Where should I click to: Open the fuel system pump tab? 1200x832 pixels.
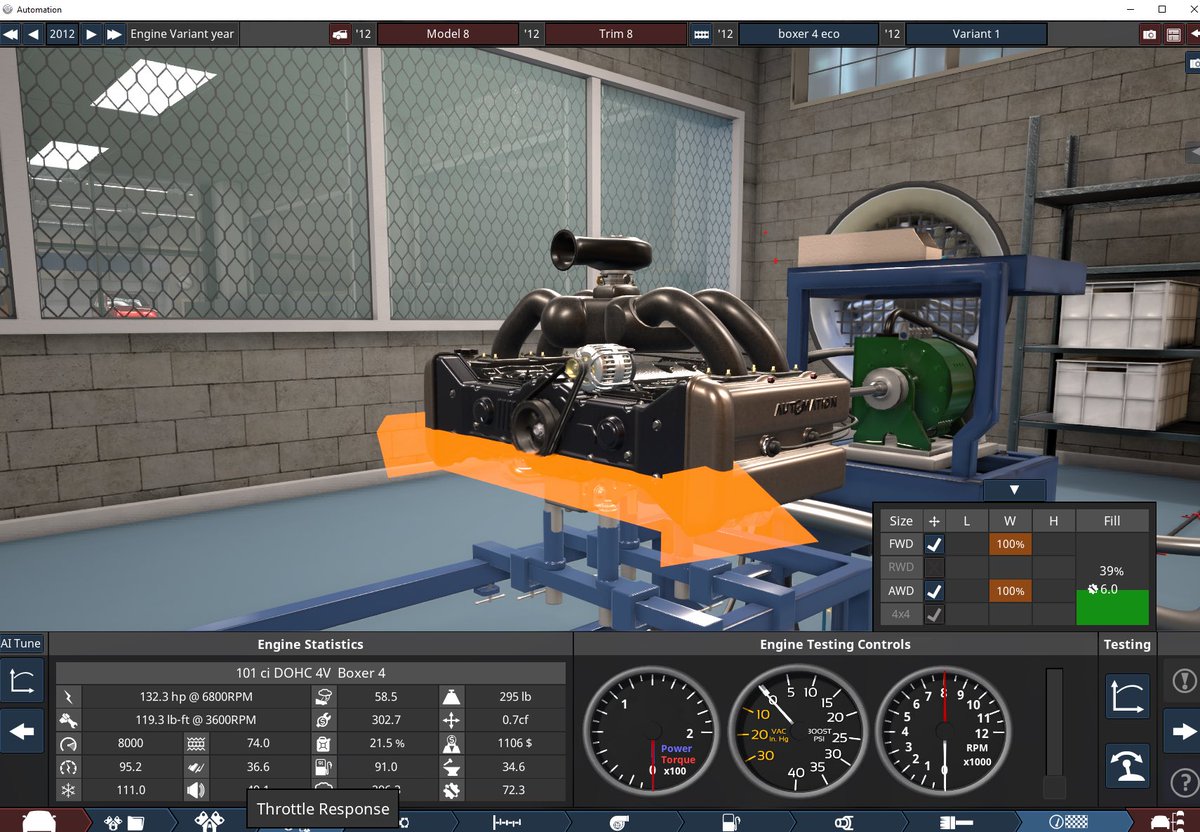(x=730, y=821)
